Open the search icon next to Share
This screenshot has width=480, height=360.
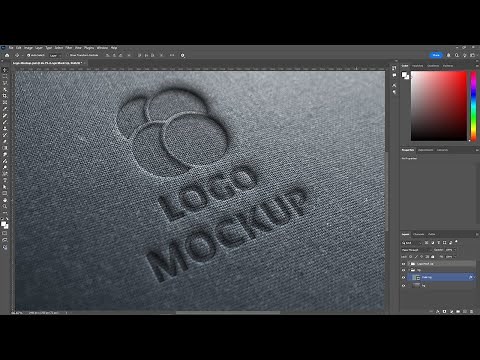(x=457, y=55)
